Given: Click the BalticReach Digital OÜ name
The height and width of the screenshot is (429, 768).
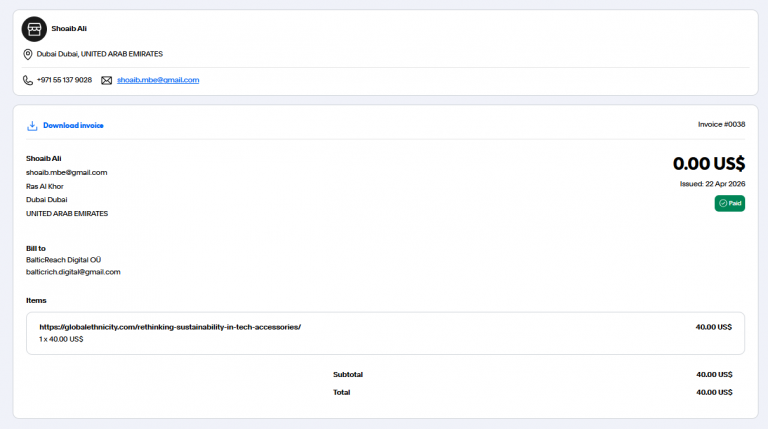Looking at the screenshot, I should (64, 260).
